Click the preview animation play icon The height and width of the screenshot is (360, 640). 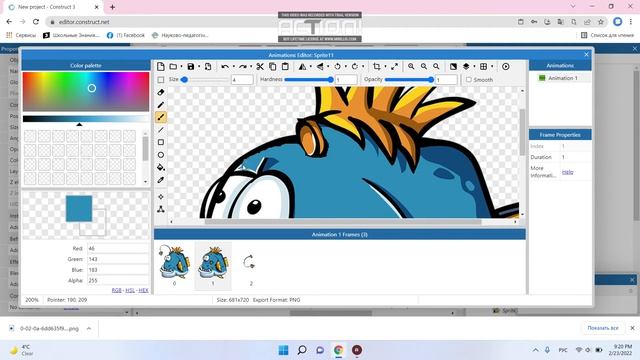click(x=506, y=67)
